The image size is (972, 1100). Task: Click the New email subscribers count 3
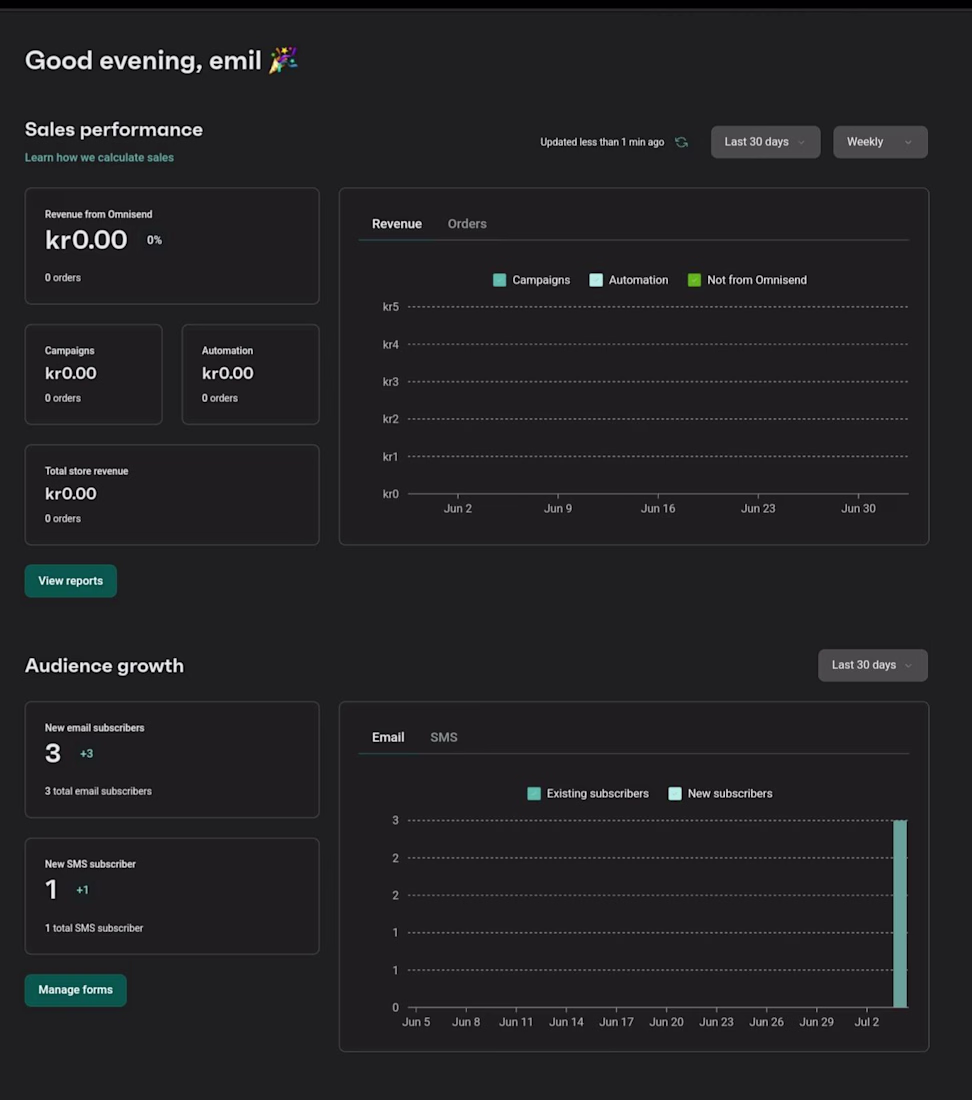[53, 753]
